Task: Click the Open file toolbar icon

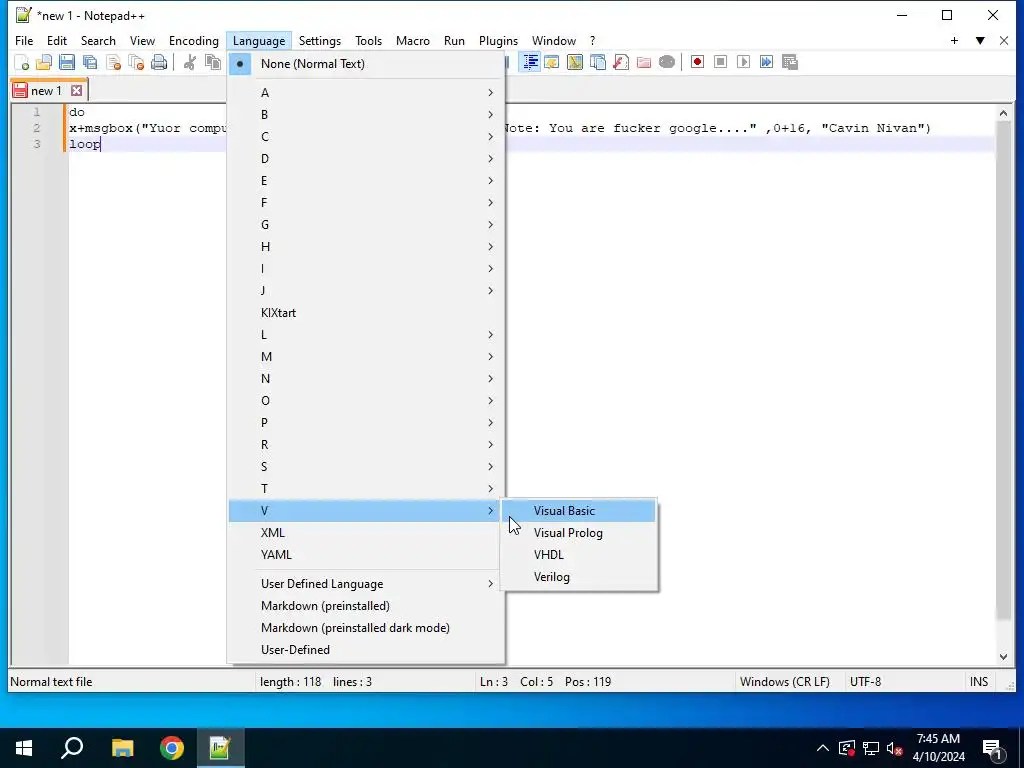Action: pos(44,62)
